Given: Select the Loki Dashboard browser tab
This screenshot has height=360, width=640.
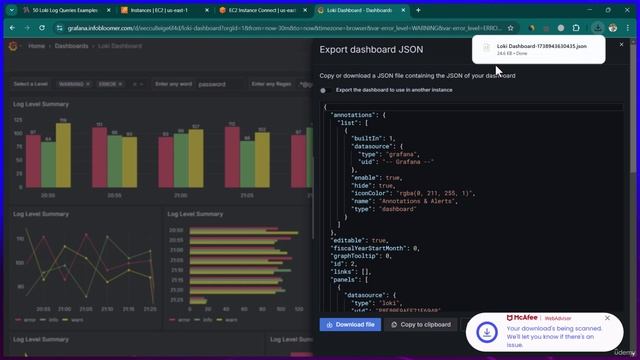Looking at the screenshot, I should 359,10.
